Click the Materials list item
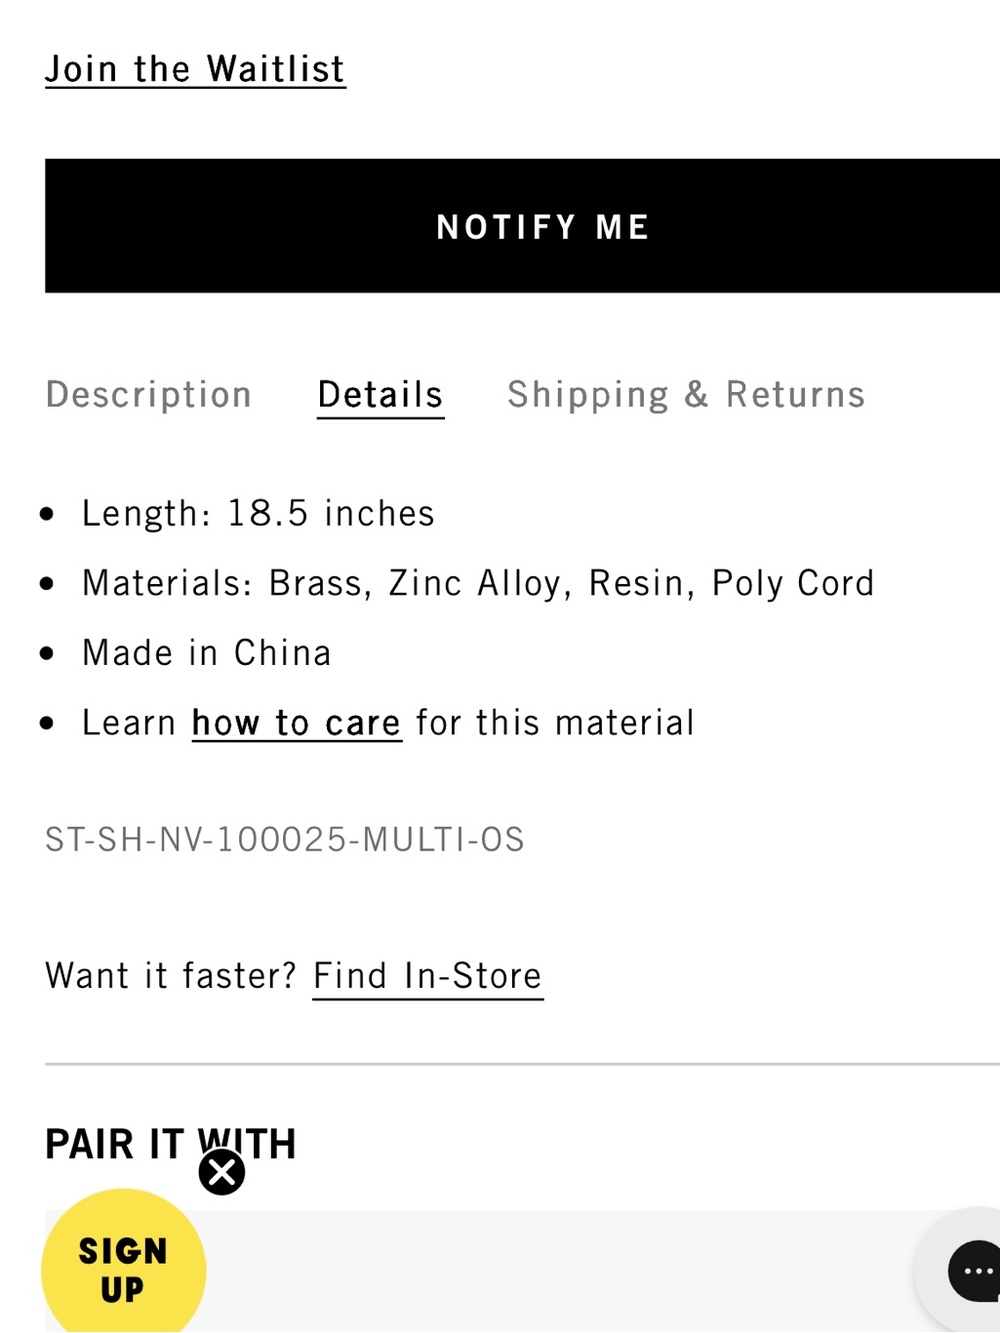 478,583
